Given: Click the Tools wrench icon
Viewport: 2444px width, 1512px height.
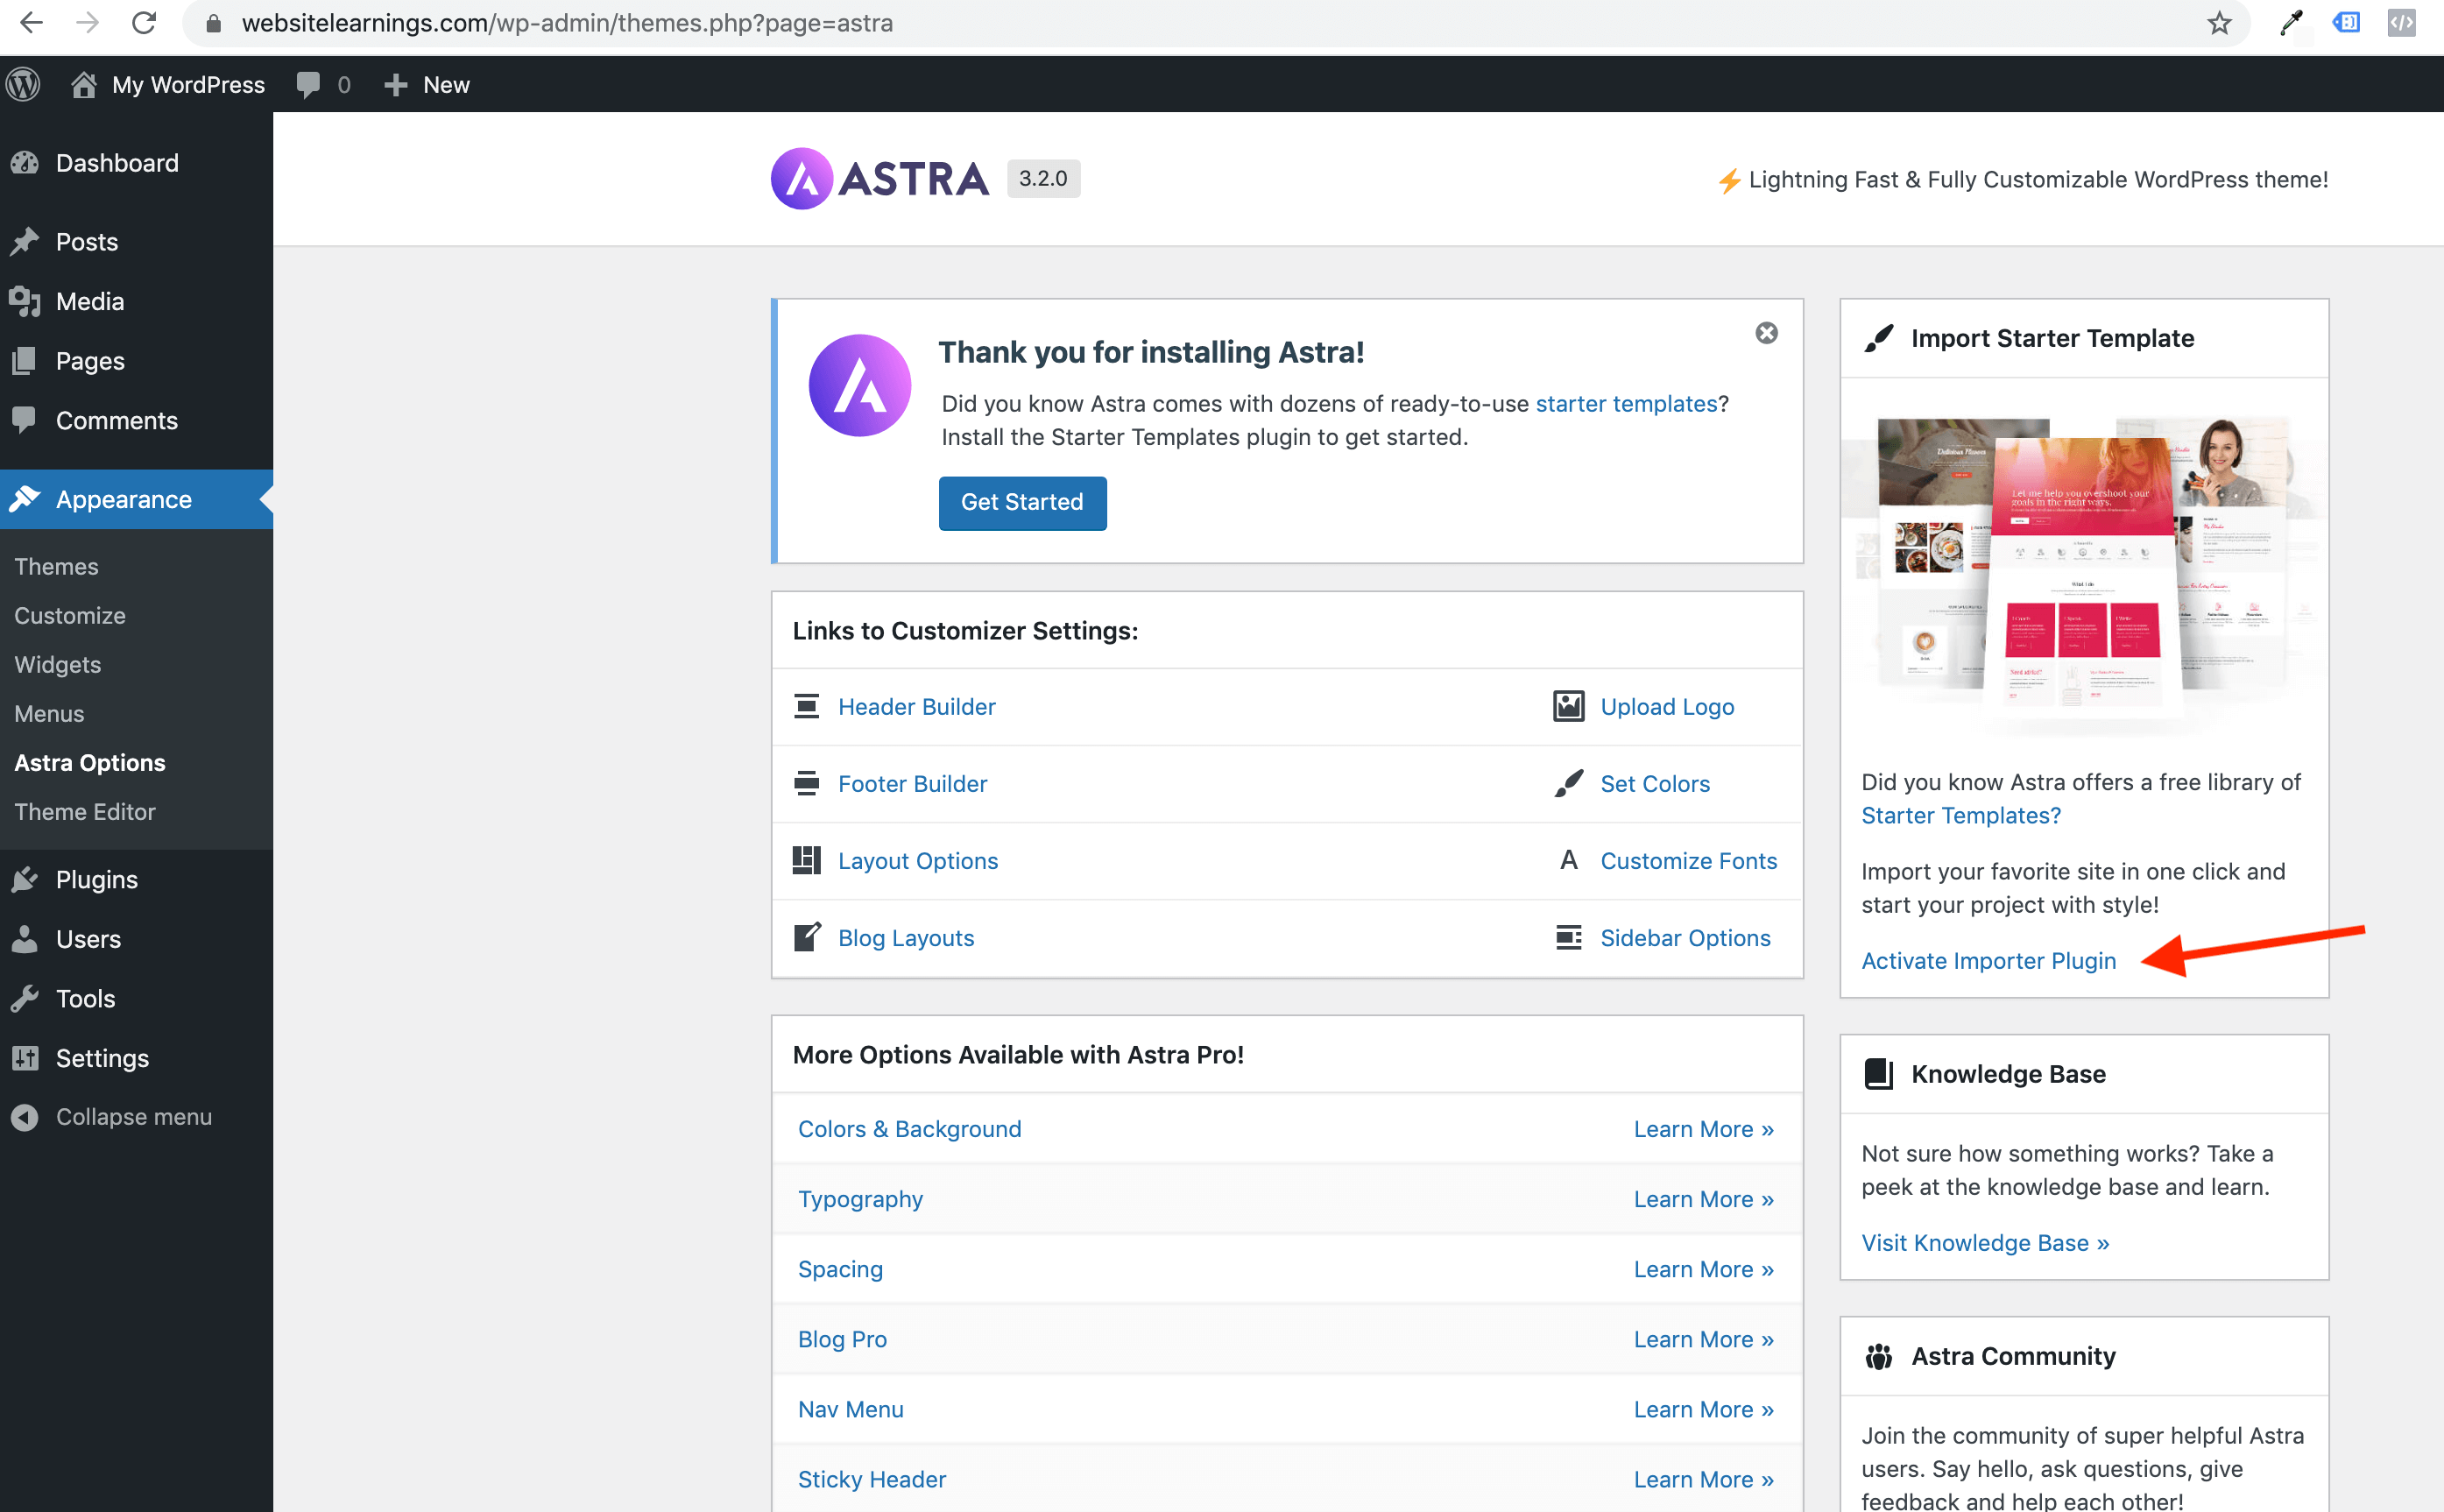Looking at the screenshot, I should tap(25, 999).
